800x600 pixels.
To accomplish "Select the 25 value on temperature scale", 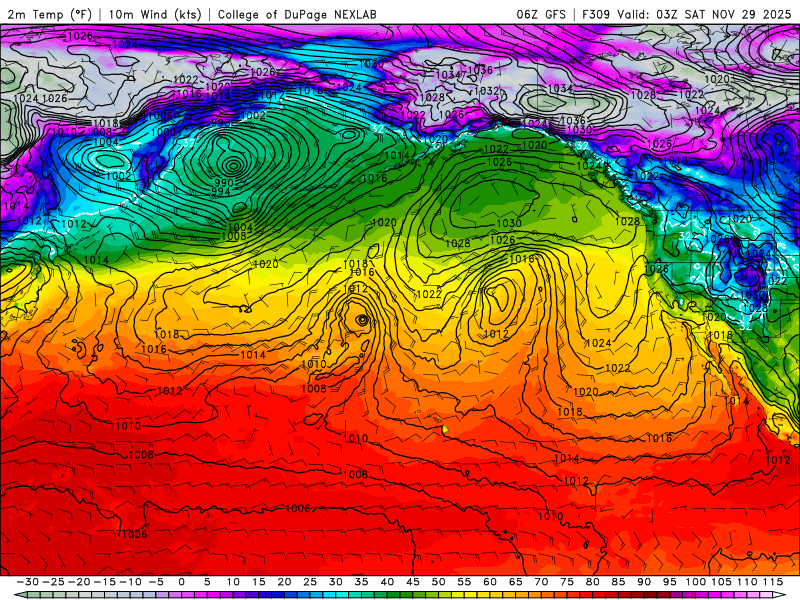I will click(310, 582).
